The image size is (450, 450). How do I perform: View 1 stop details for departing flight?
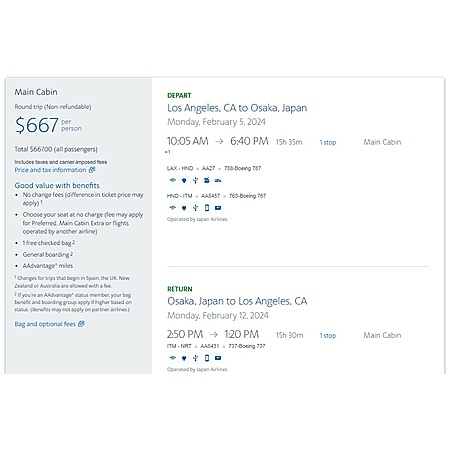(x=328, y=142)
